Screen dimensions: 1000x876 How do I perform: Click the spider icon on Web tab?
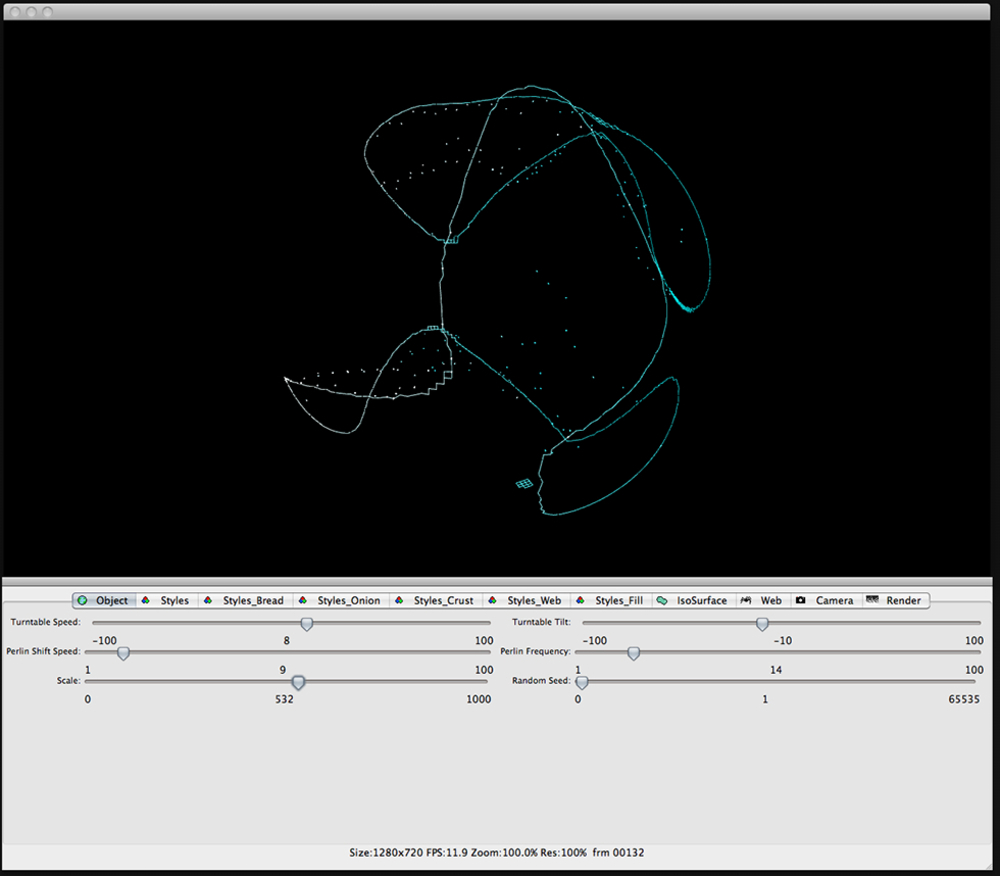click(x=746, y=600)
